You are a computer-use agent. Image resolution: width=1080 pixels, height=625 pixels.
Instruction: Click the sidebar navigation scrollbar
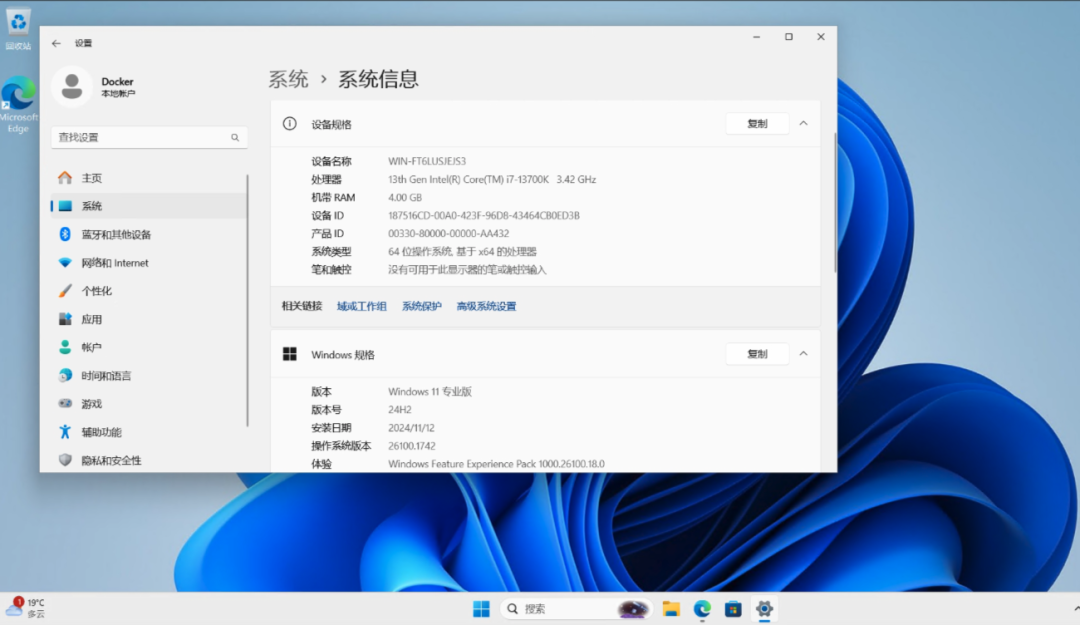(x=247, y=300)
